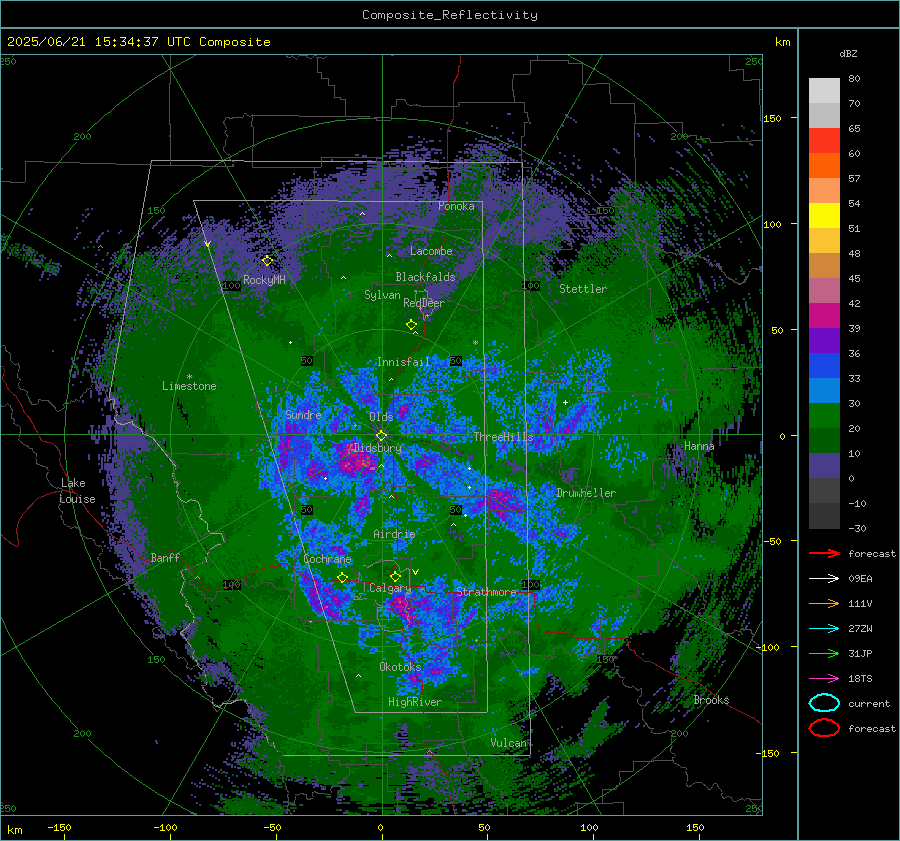Select the Ponoka label on map
The image size is (900, 841).
pos(456,206)
